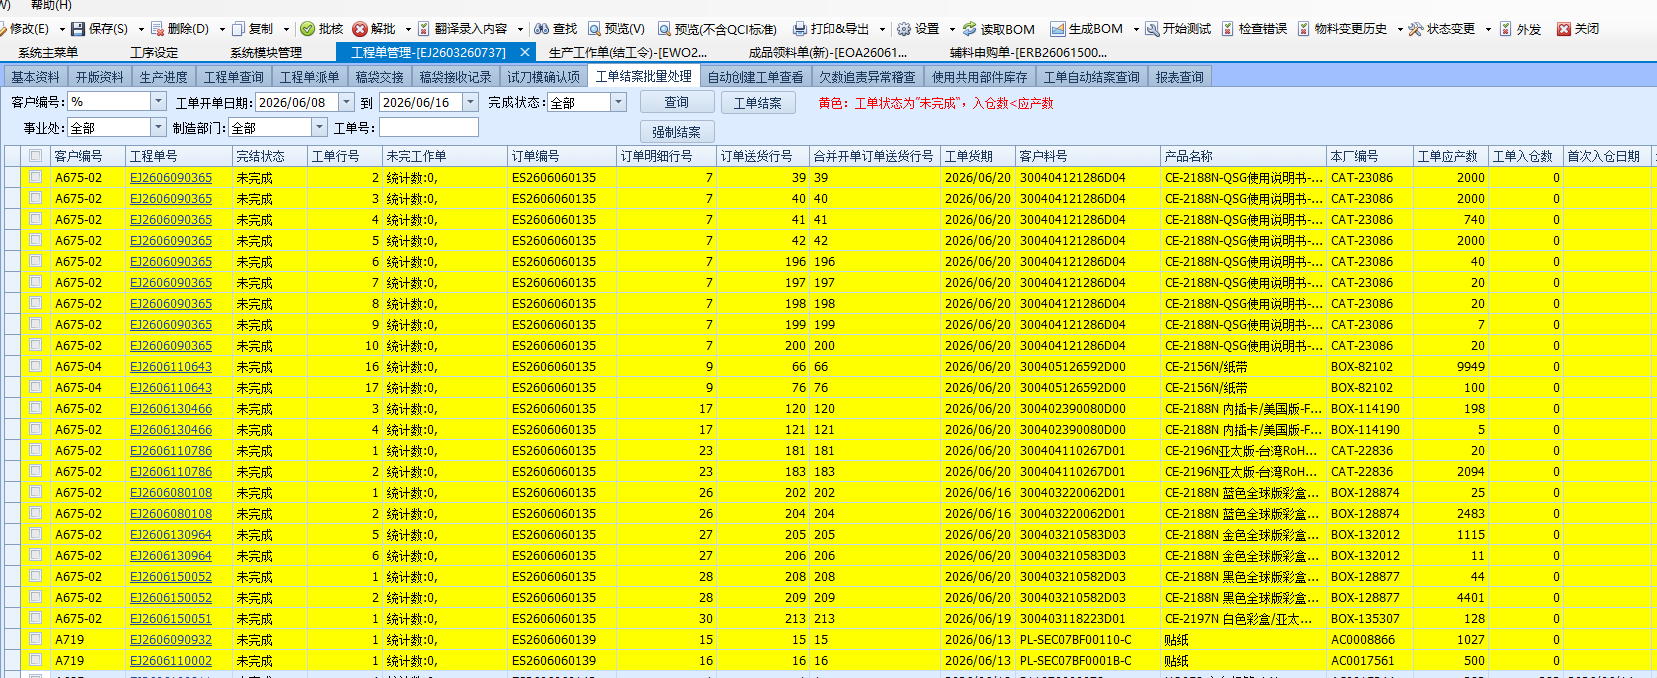Click the 设置 gear settings icon
This screenshot has height=678, width=1657.
tap(904, 29)
